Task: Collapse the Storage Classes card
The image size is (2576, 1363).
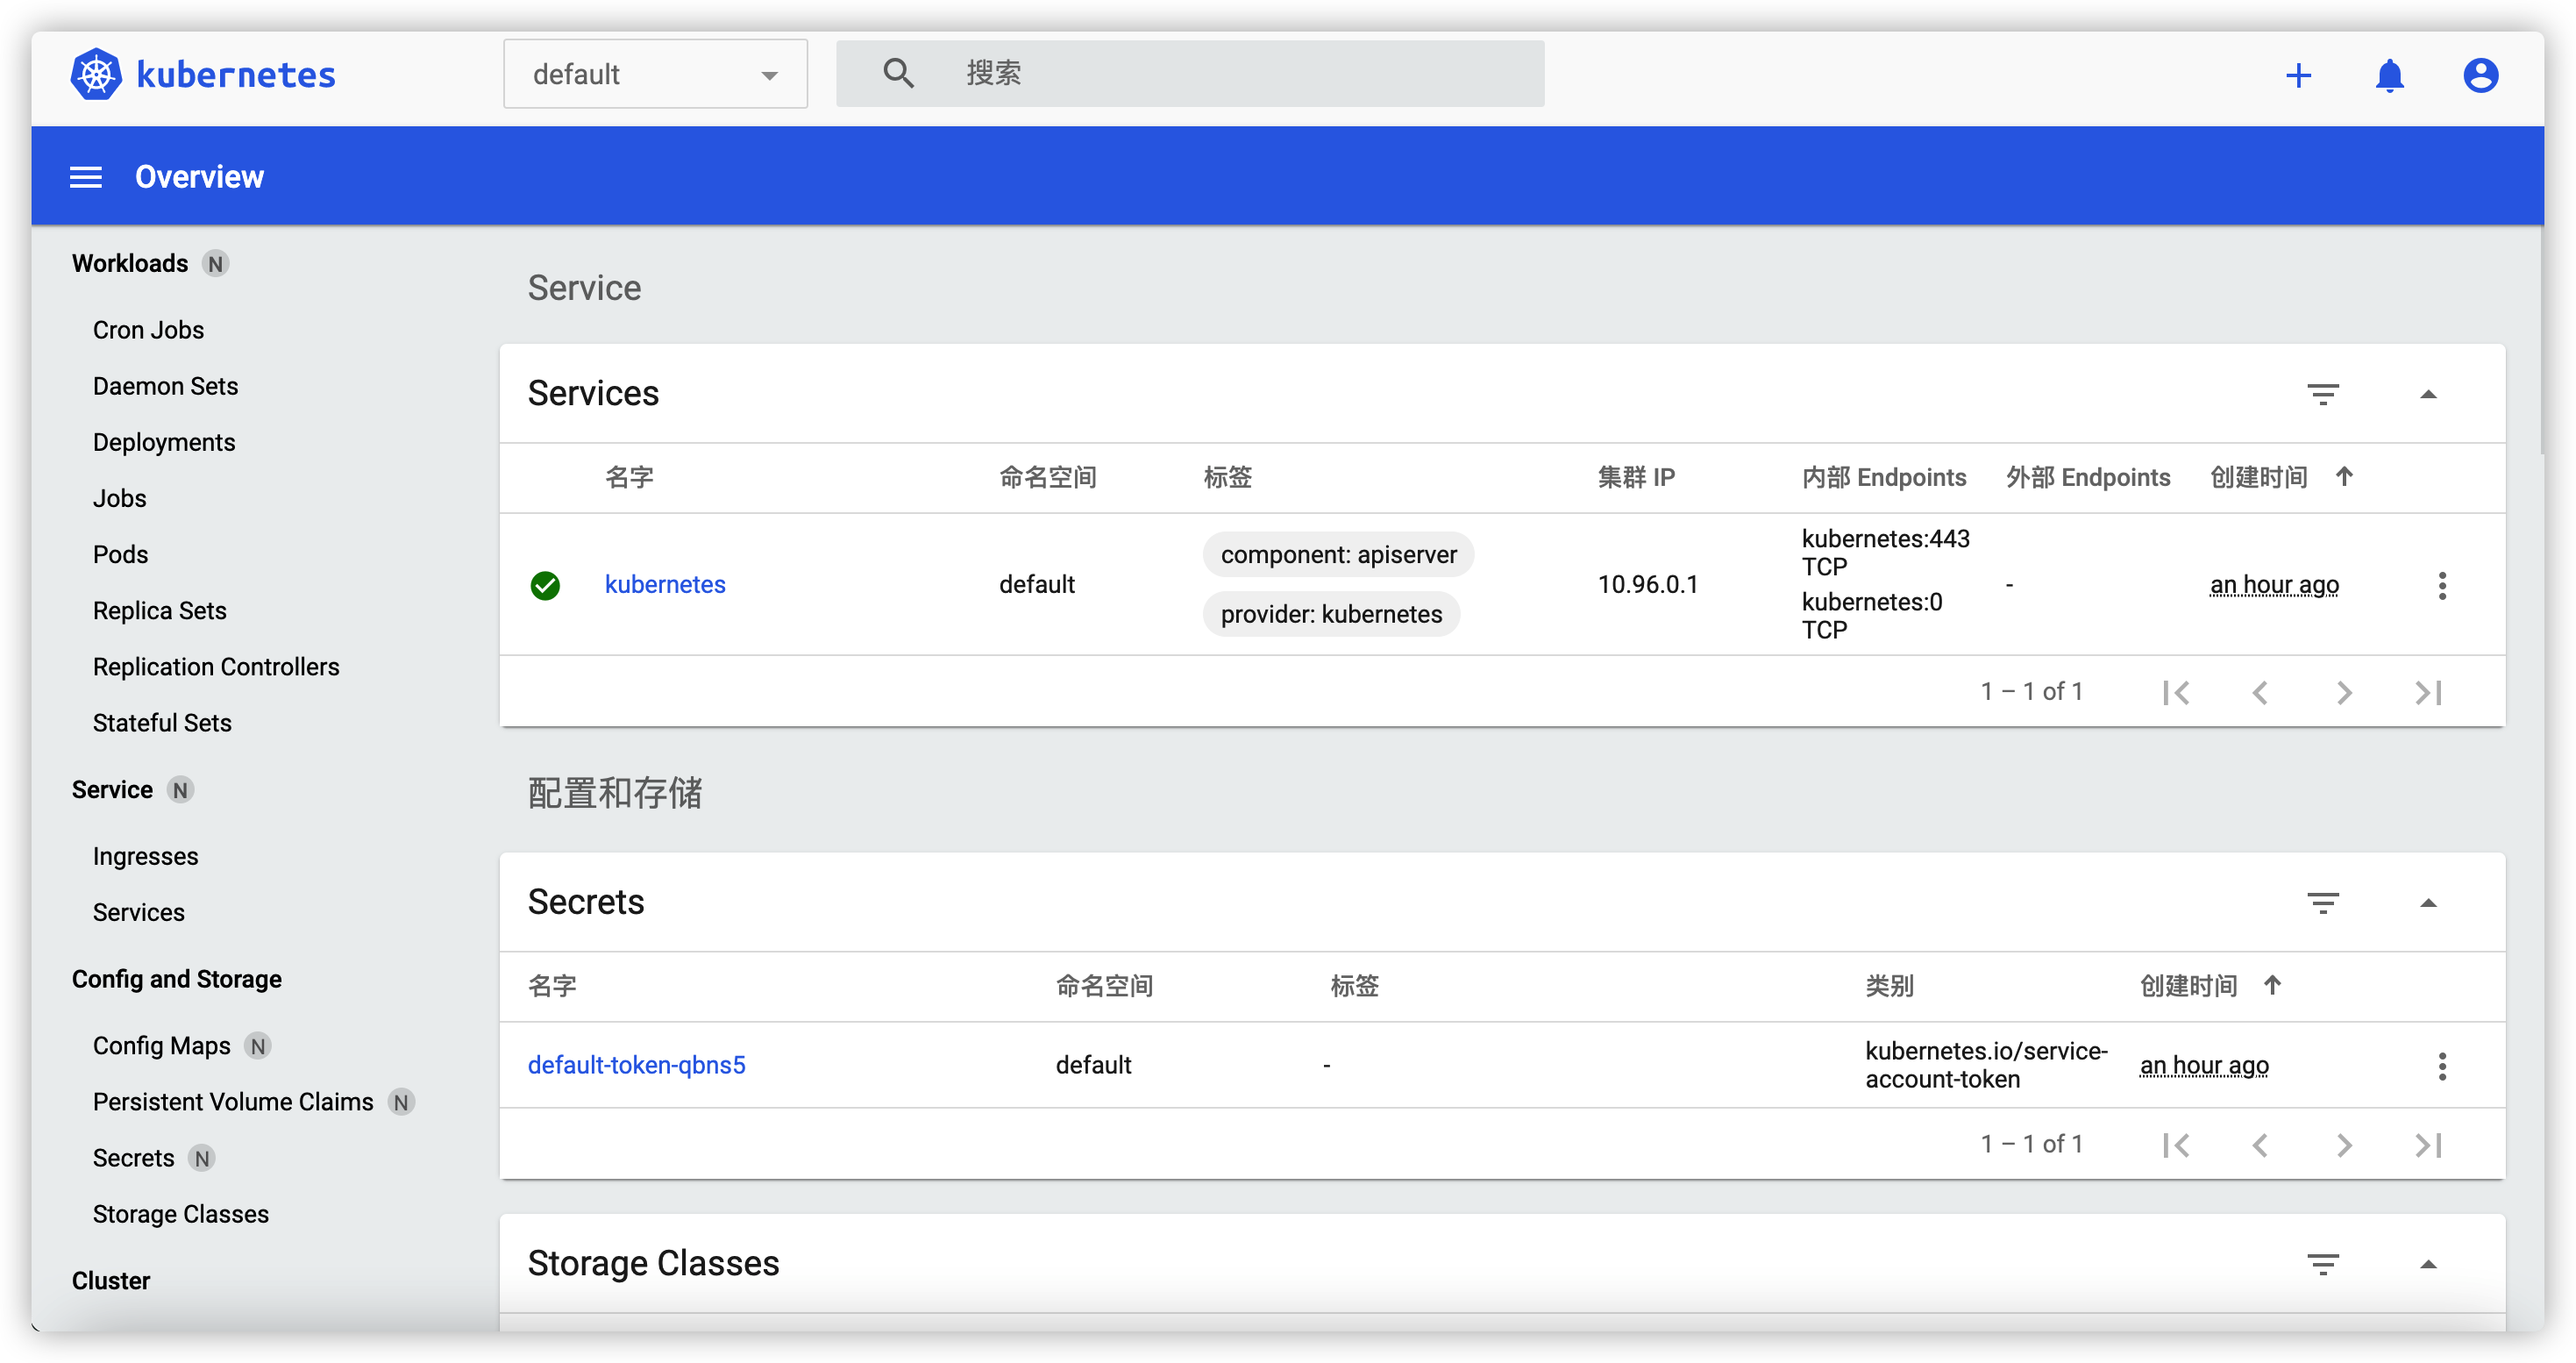Action: pos(2427,1264)
